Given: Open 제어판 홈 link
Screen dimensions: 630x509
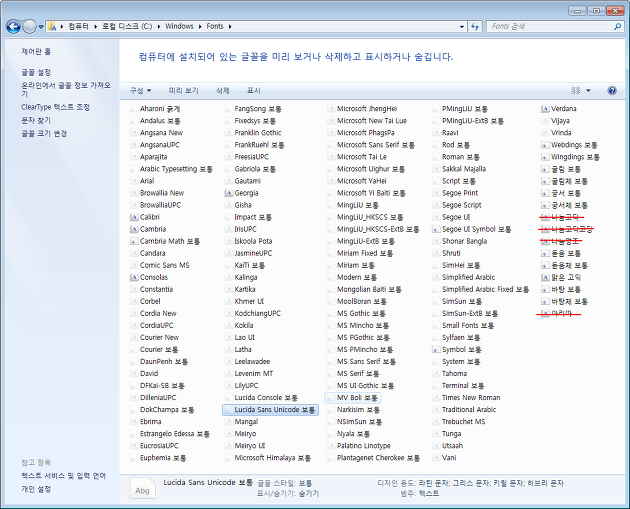Looking at the screenshot, I should point(36,51).
